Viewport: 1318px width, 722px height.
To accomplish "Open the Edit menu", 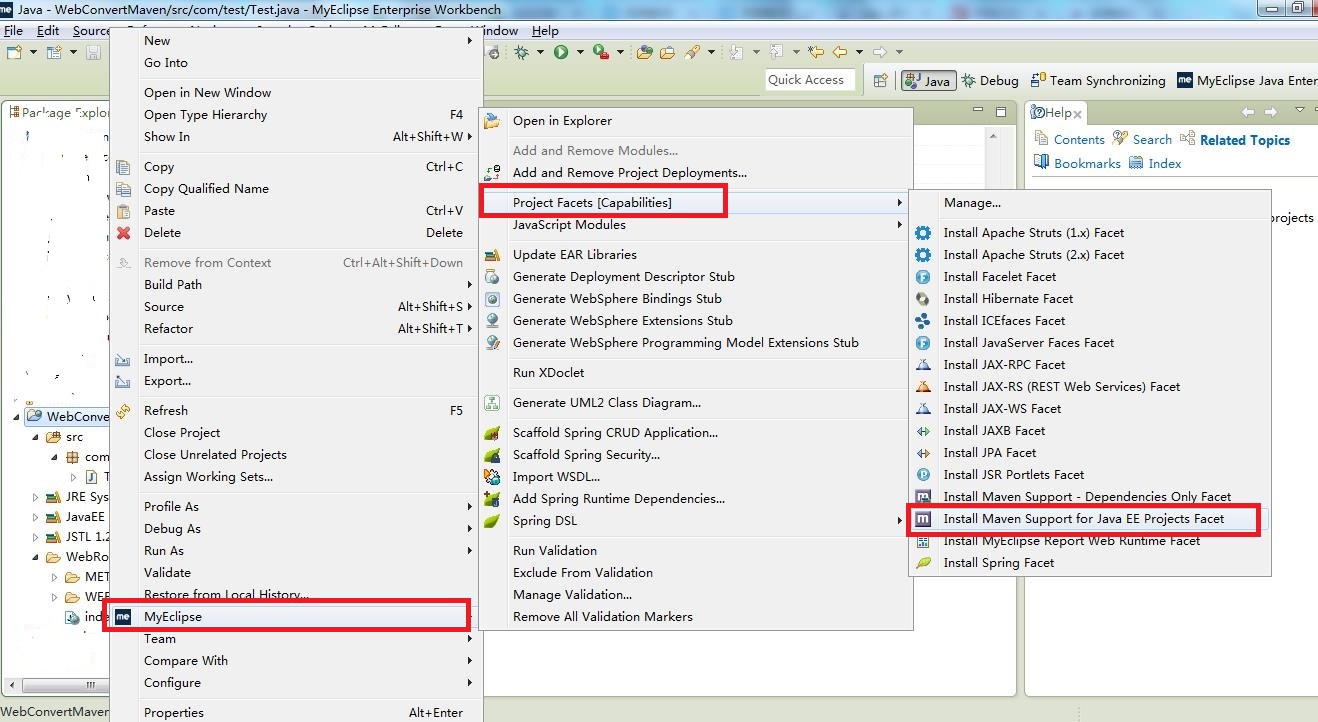I will [x=48, y=31].
